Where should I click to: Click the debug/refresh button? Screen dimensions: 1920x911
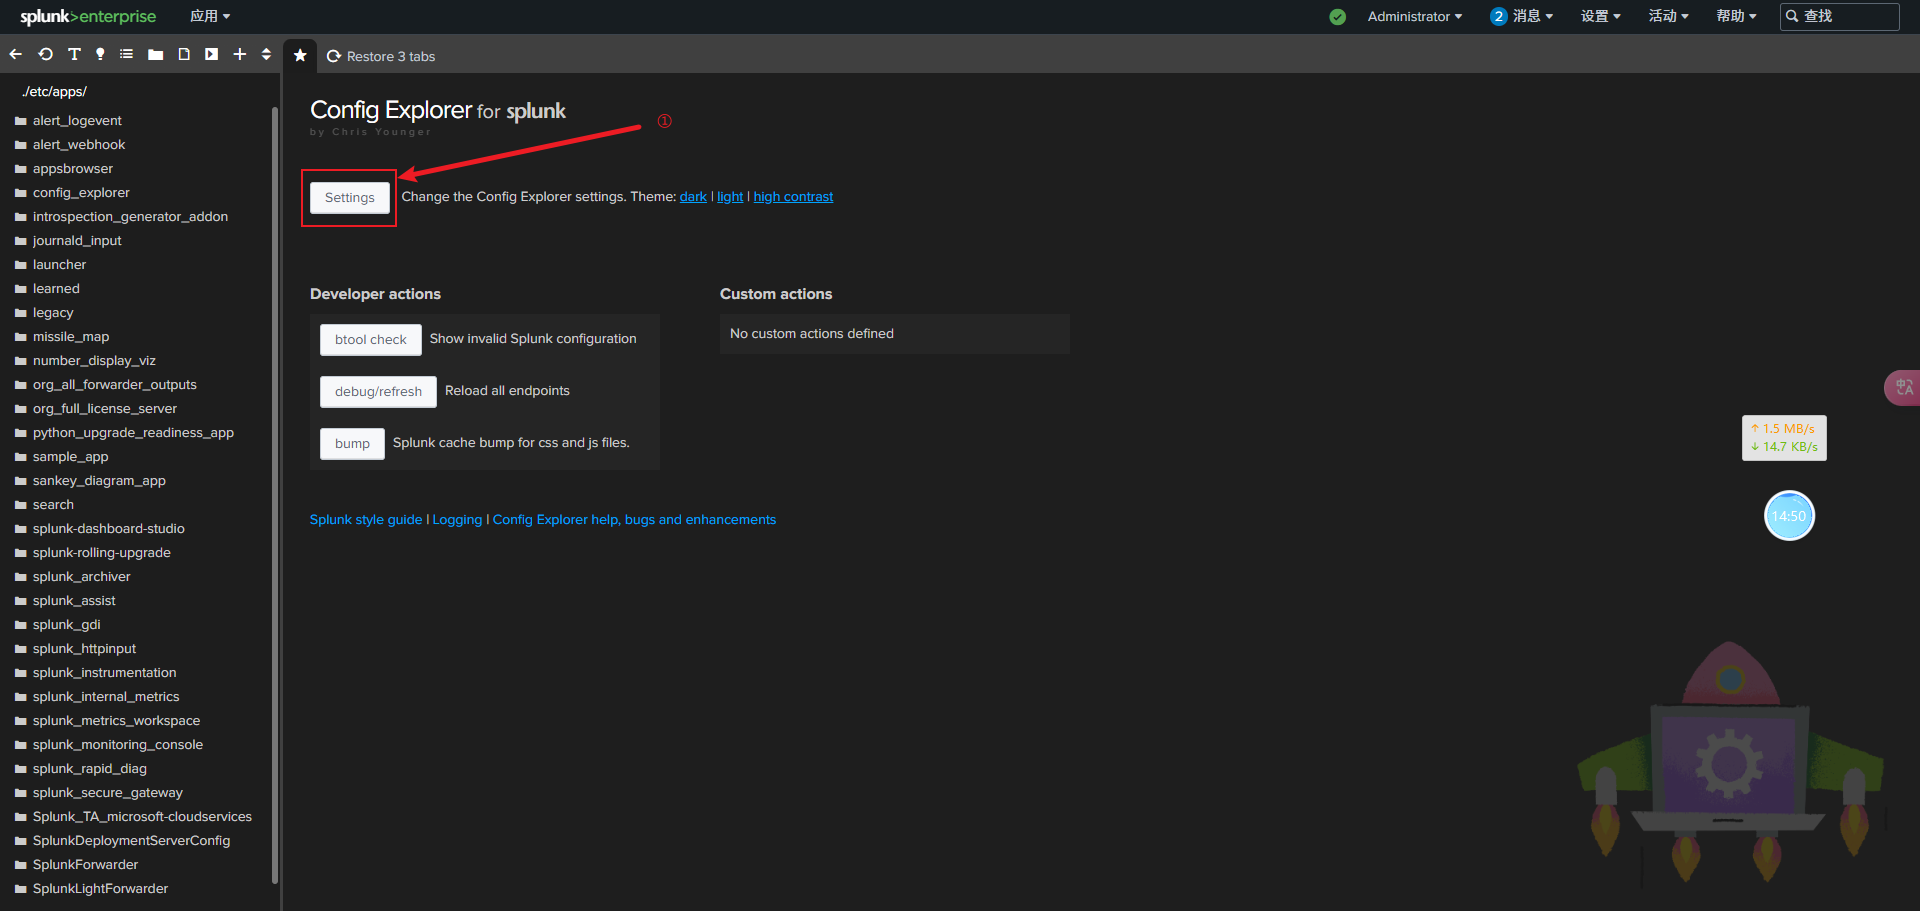[378, 392]
